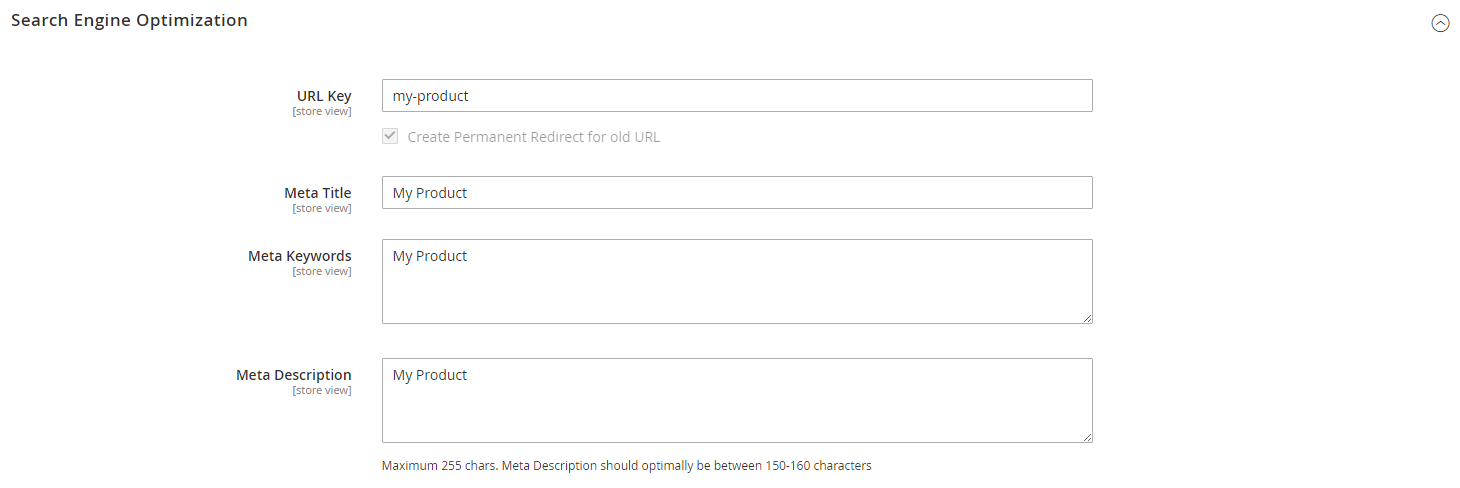1460x488 pixels.
Task: Focus the URL Key input field
Action: point(736,96)
